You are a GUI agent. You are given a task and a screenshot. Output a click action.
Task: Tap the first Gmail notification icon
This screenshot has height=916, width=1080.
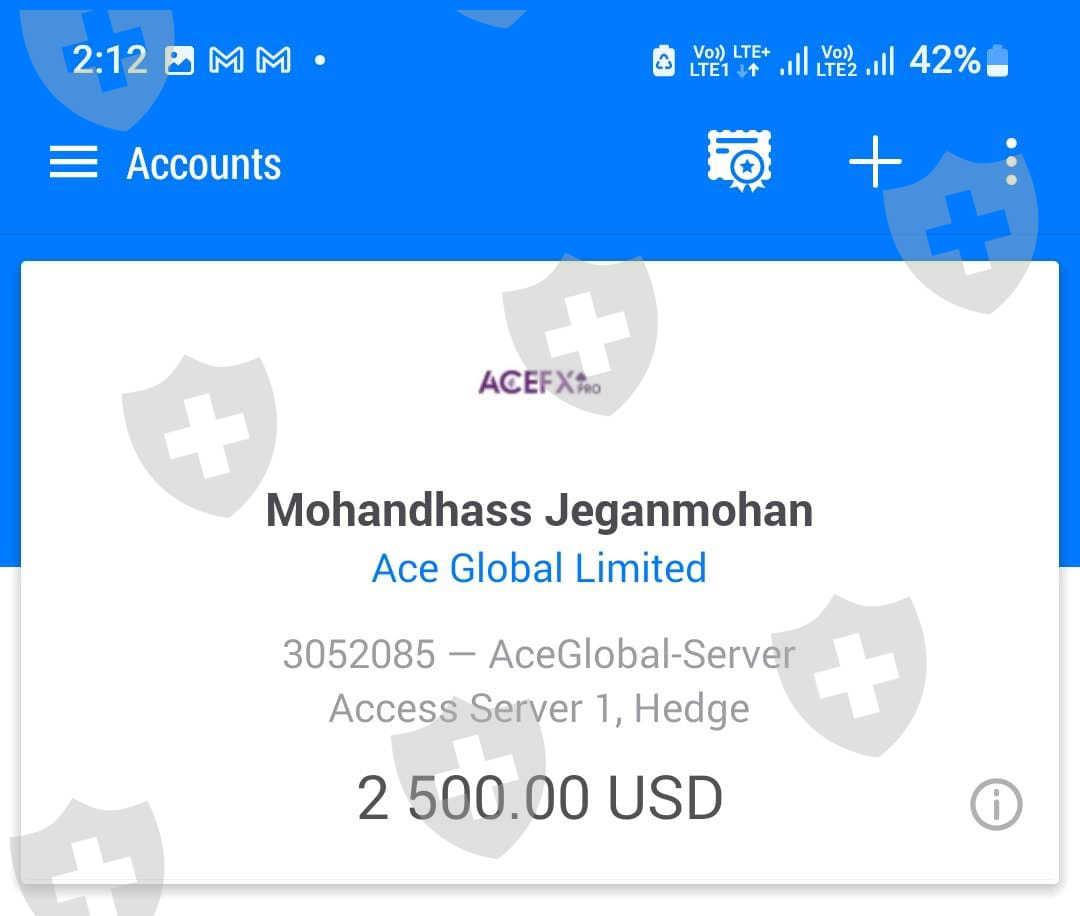tap(227, 61)
